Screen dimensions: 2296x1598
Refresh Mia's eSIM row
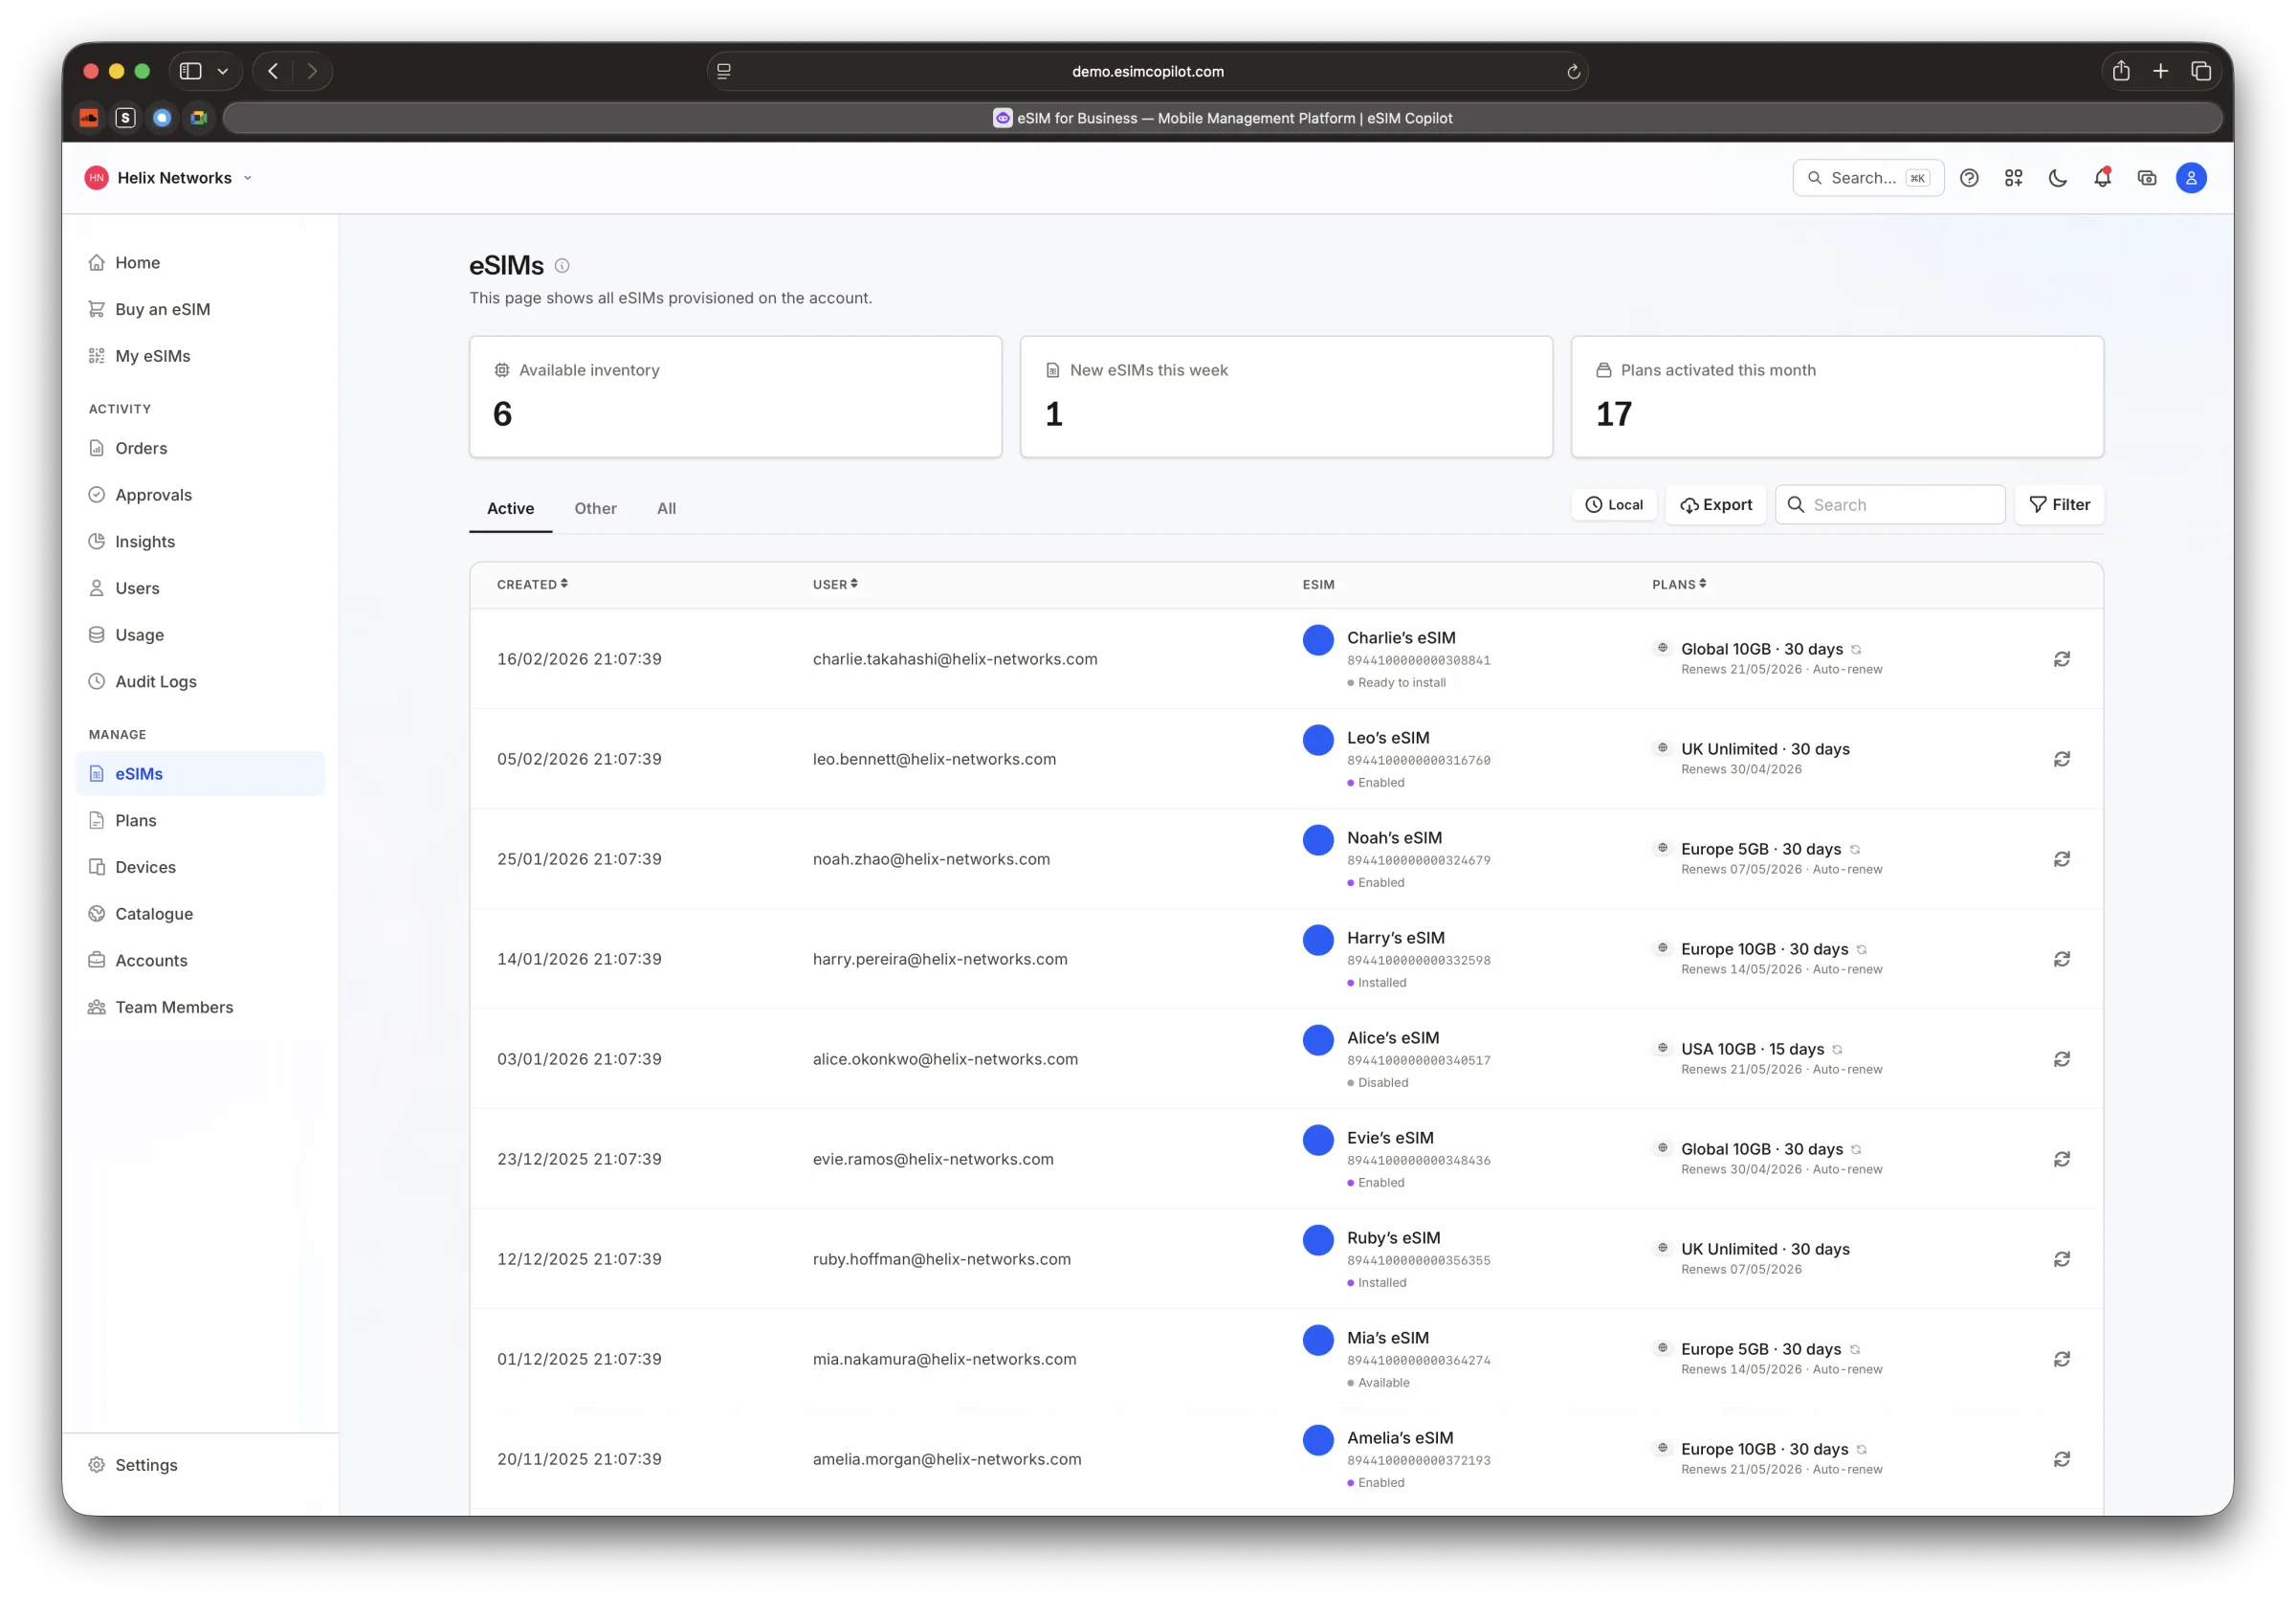[2062, 1359]
